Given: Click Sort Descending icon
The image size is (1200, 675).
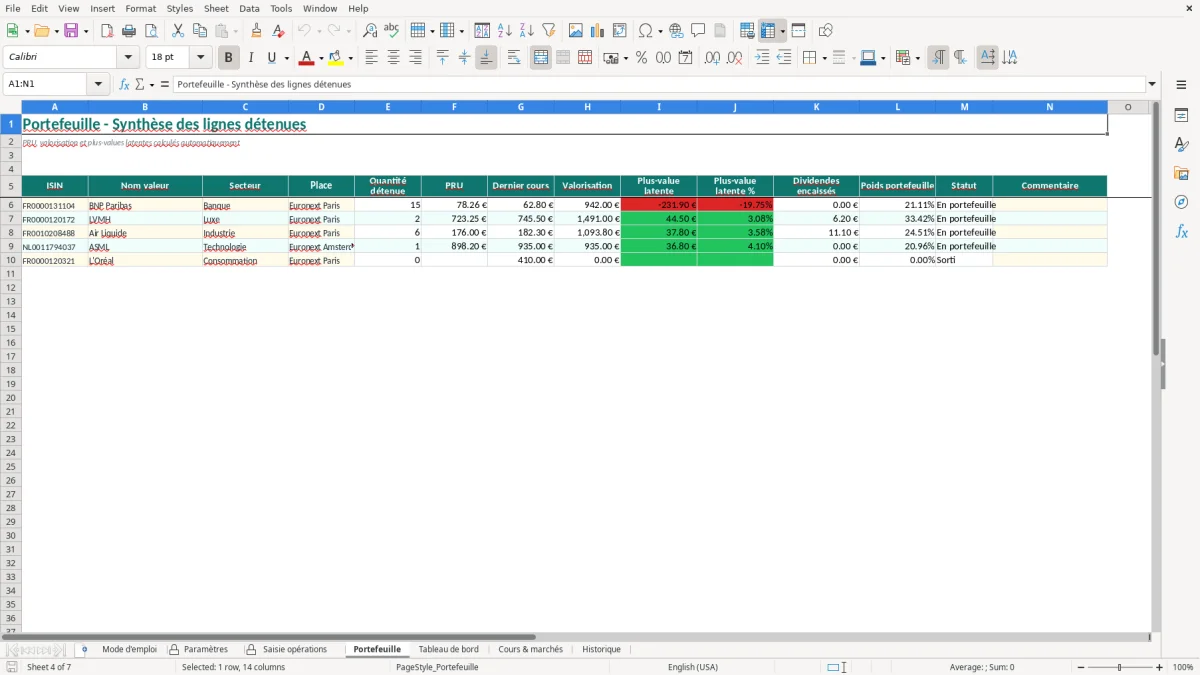Looking at the screenshot, I should tap(527, 31).
